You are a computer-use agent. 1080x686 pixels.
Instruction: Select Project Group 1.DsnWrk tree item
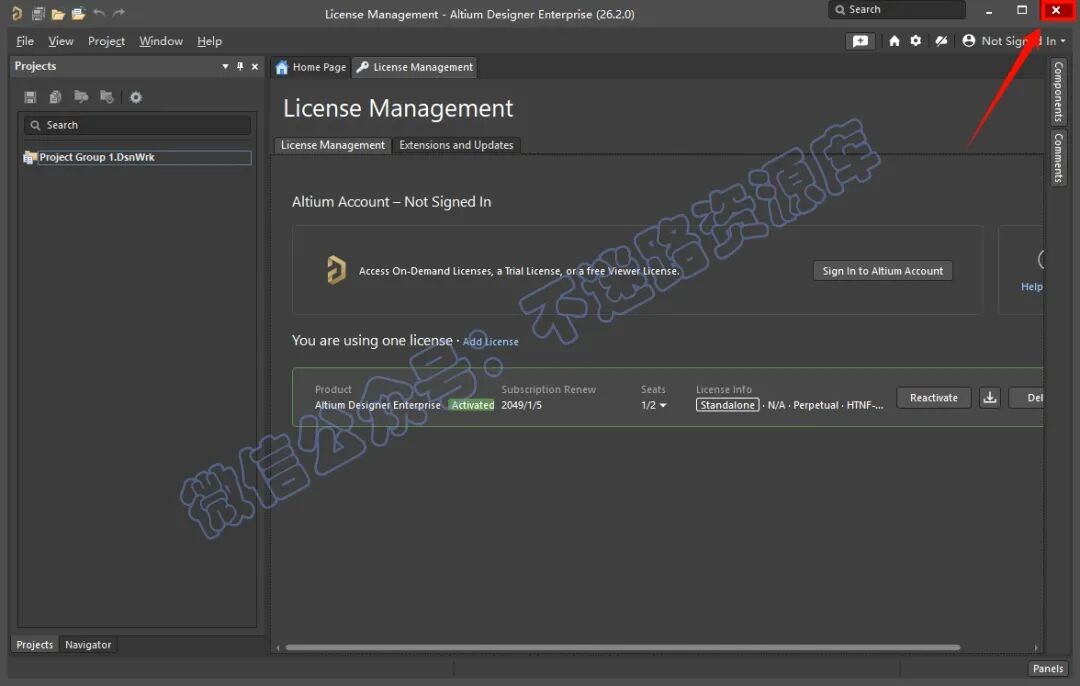pos(137,158)
